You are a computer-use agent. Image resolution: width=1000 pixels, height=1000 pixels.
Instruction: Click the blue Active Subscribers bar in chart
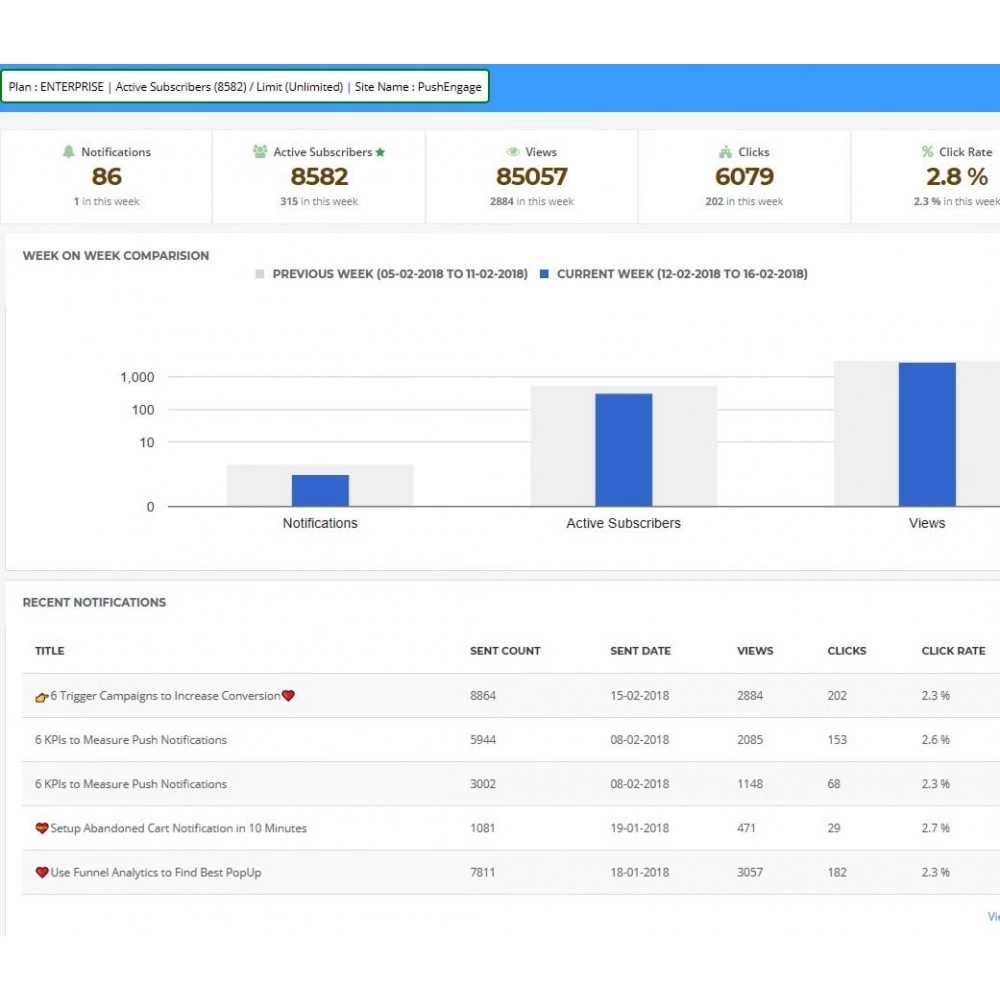pyautogui.click(x=624, y=450)
